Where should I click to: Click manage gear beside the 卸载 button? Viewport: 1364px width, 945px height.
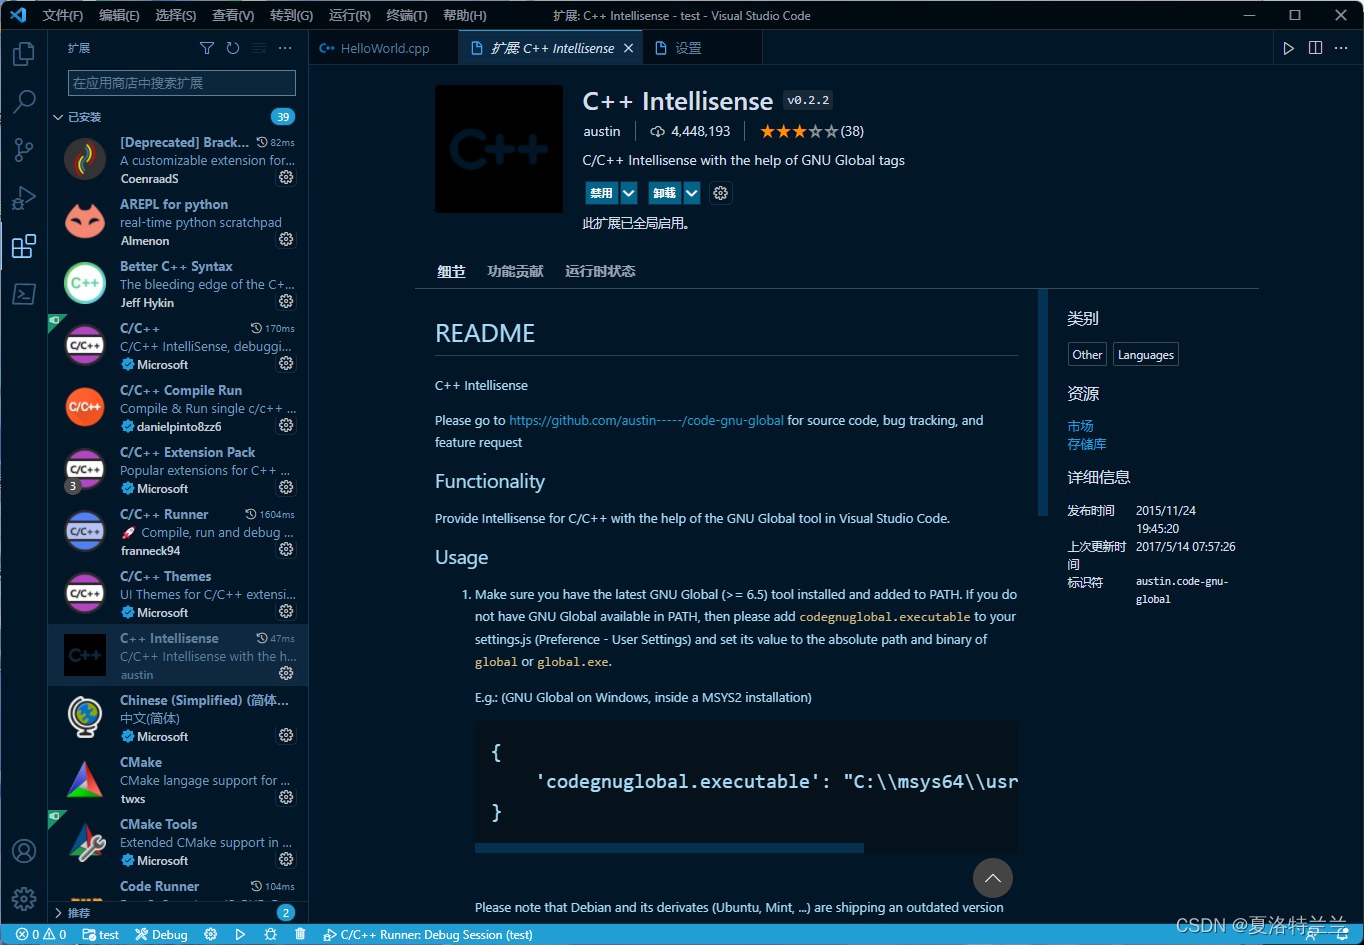pyautogui.click(x=721, y=193)
